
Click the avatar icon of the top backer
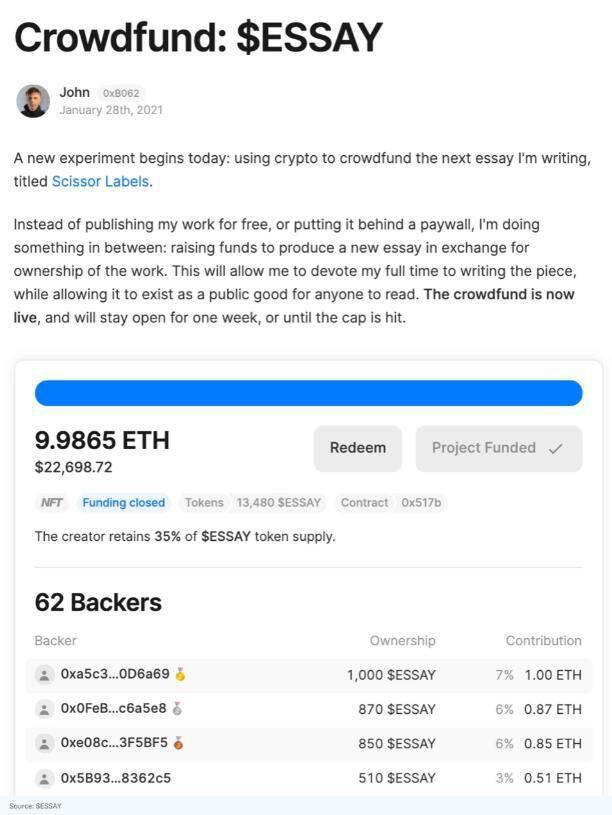point(44,674)
